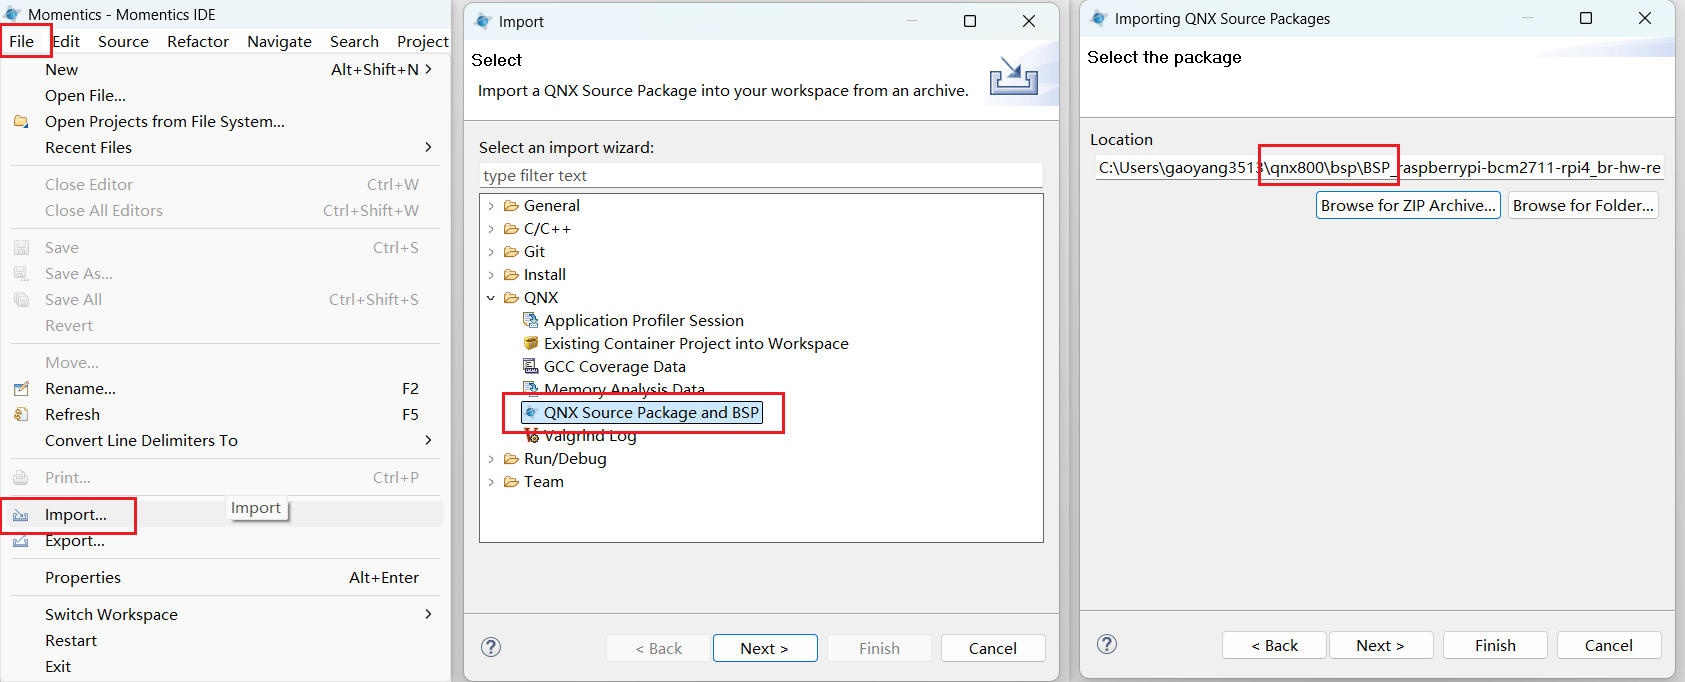Expand the Git category in the tree

point(491,252)
